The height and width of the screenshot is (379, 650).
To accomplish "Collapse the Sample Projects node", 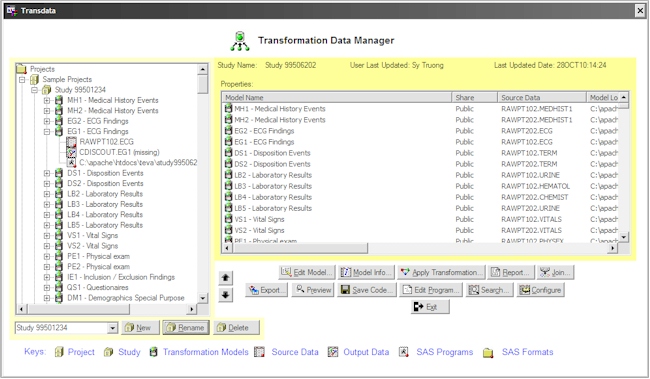I will tap(22, 79).
